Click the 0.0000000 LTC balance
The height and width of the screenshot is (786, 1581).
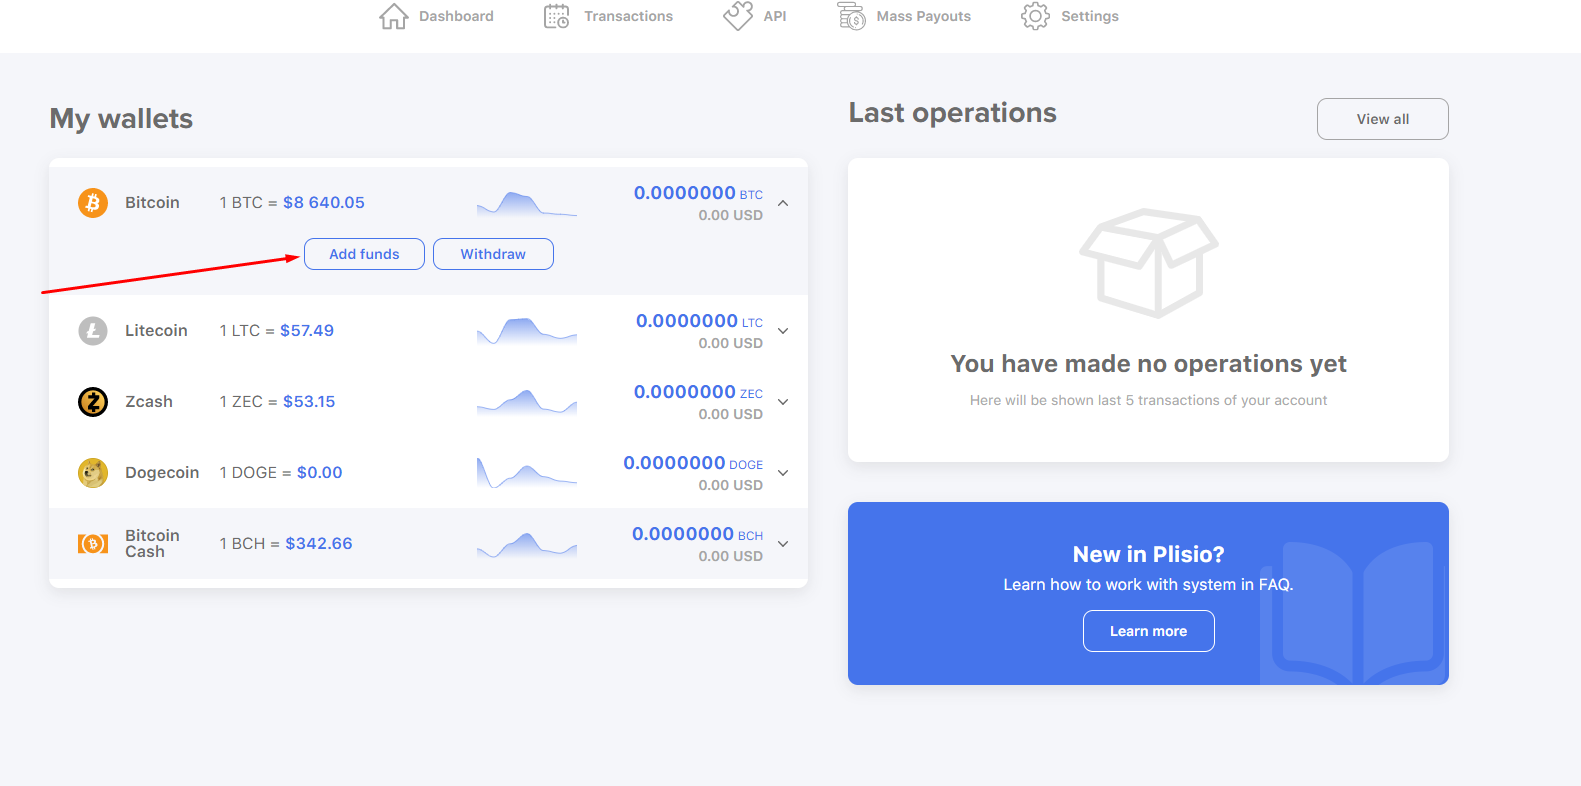[x=699, y=321]
